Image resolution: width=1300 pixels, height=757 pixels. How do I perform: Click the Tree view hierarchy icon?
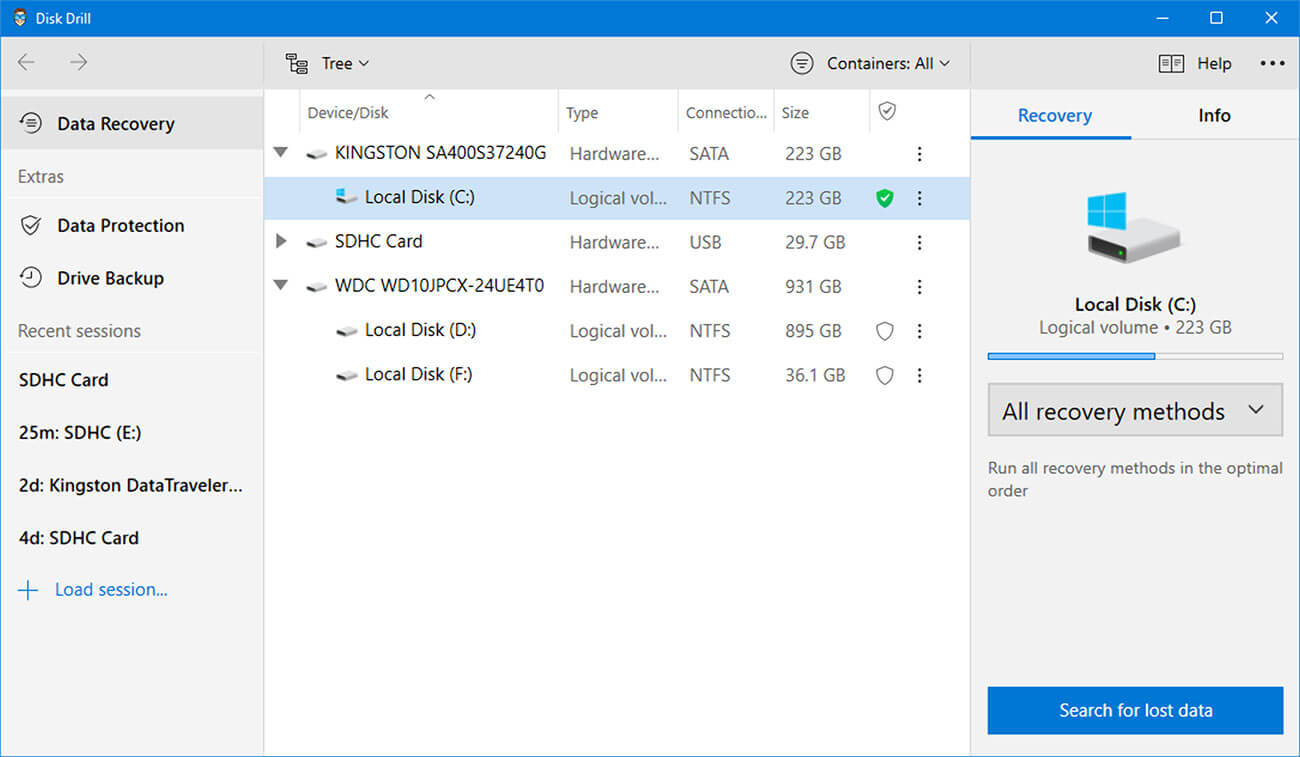click(x=297, y=63)
